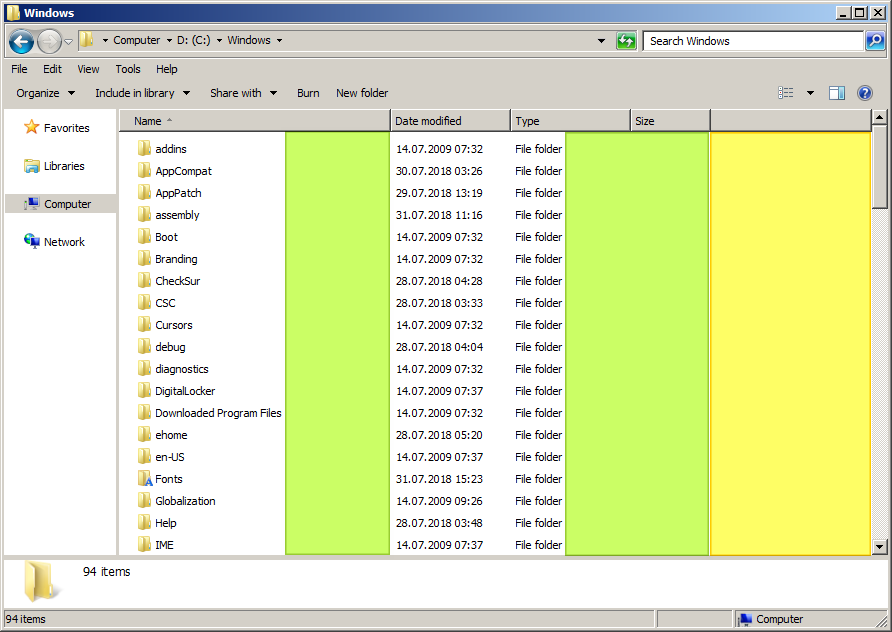Click the search magnifier button

pyautogui.click(x=874, y=41)
